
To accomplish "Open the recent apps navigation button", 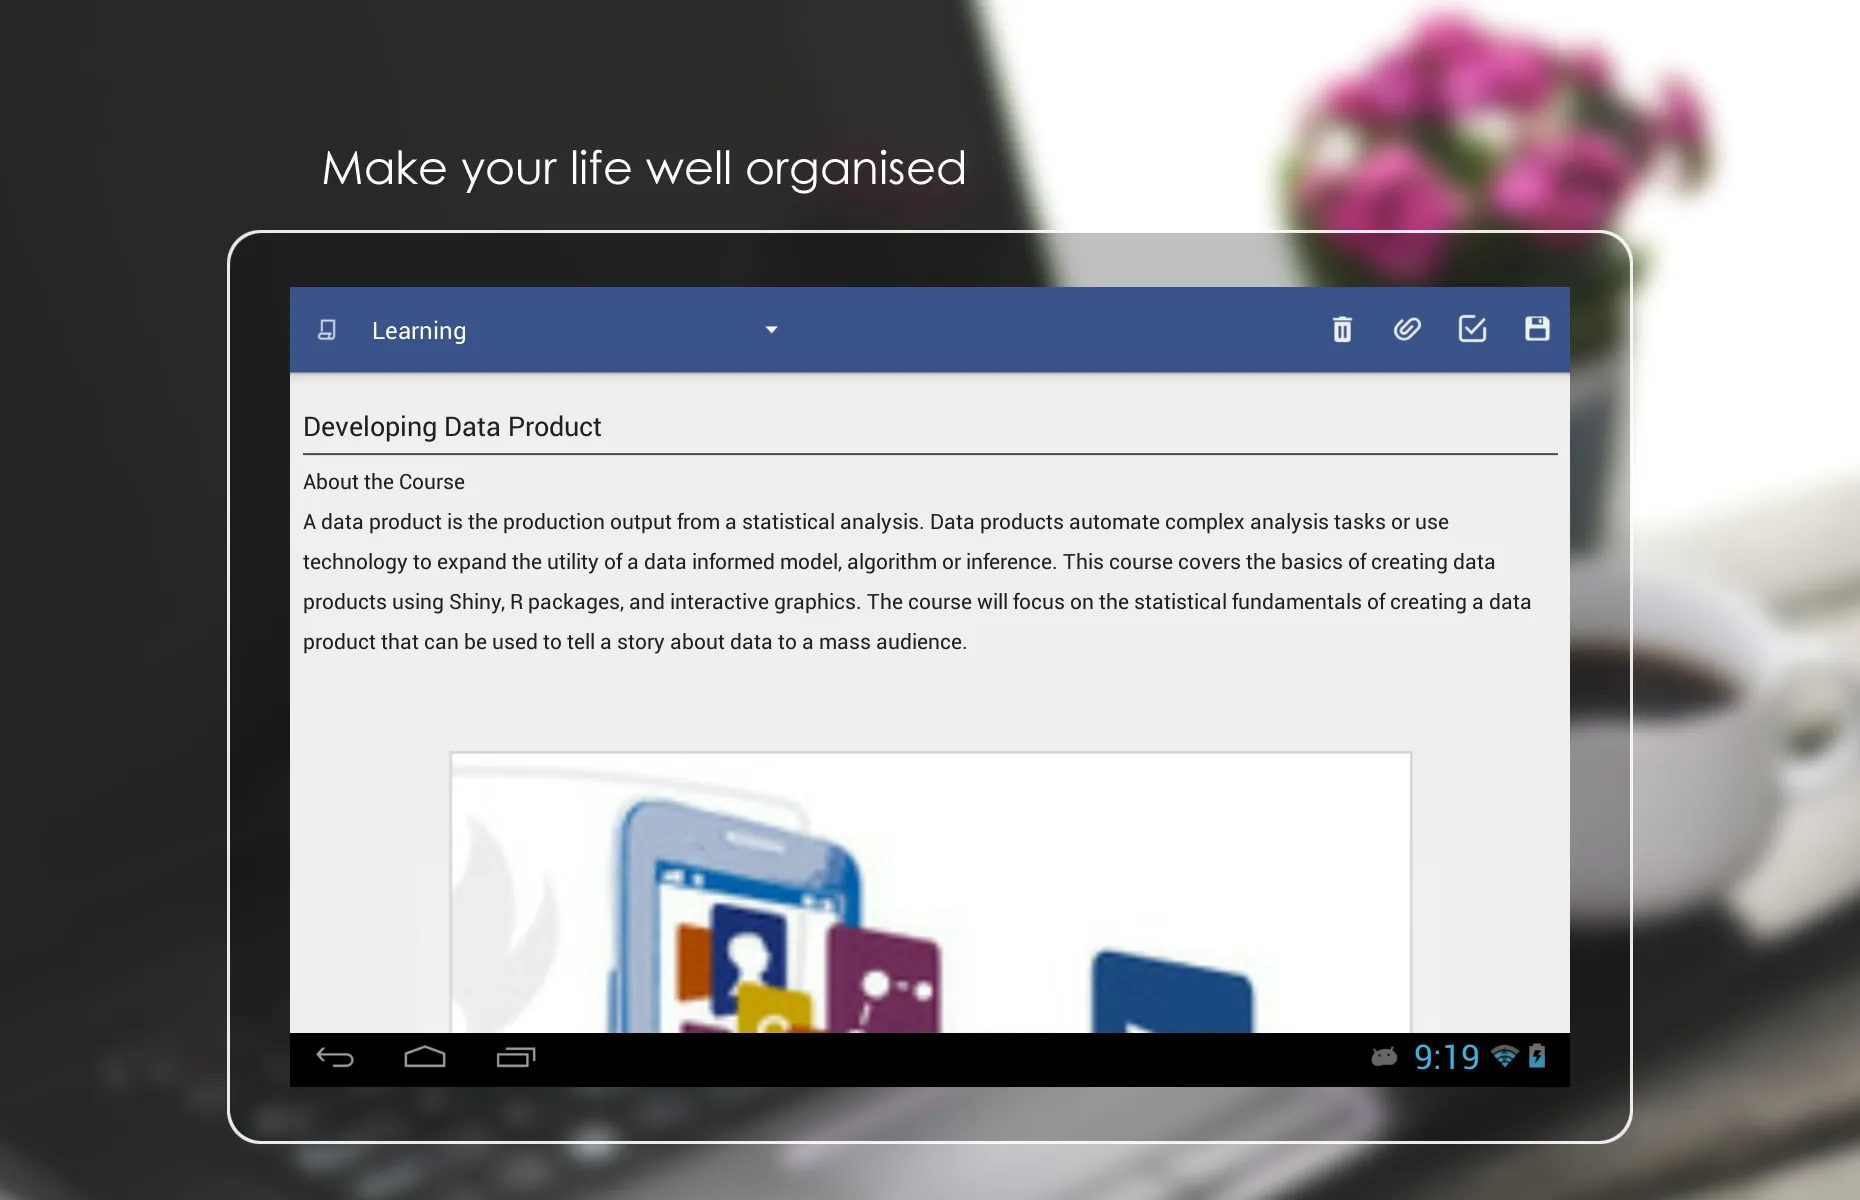I will click(516, 1058).
